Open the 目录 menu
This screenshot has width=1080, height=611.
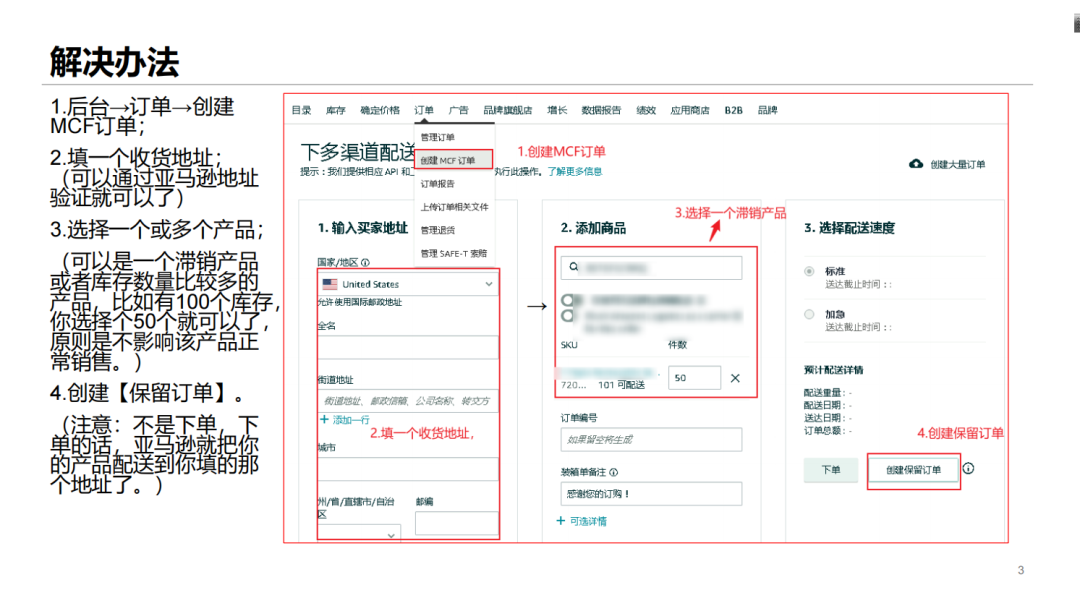301,110
